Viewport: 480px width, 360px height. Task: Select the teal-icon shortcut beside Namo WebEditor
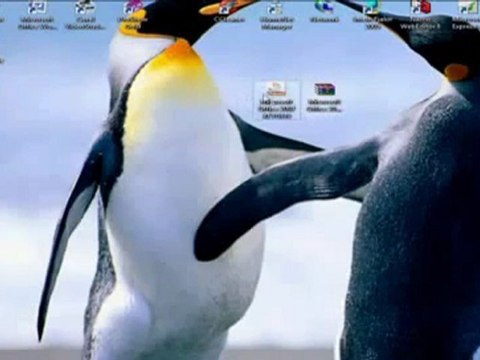click(x=372, y=15)
